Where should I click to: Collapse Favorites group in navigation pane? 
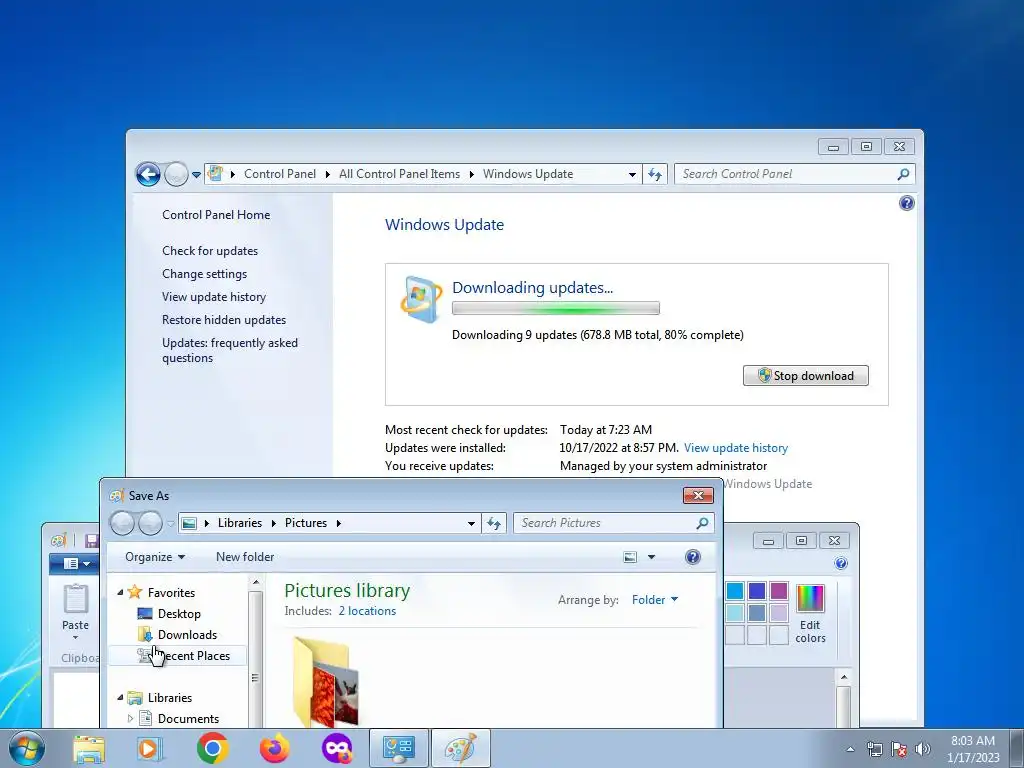pyautogui.click(x=120, y=592)
